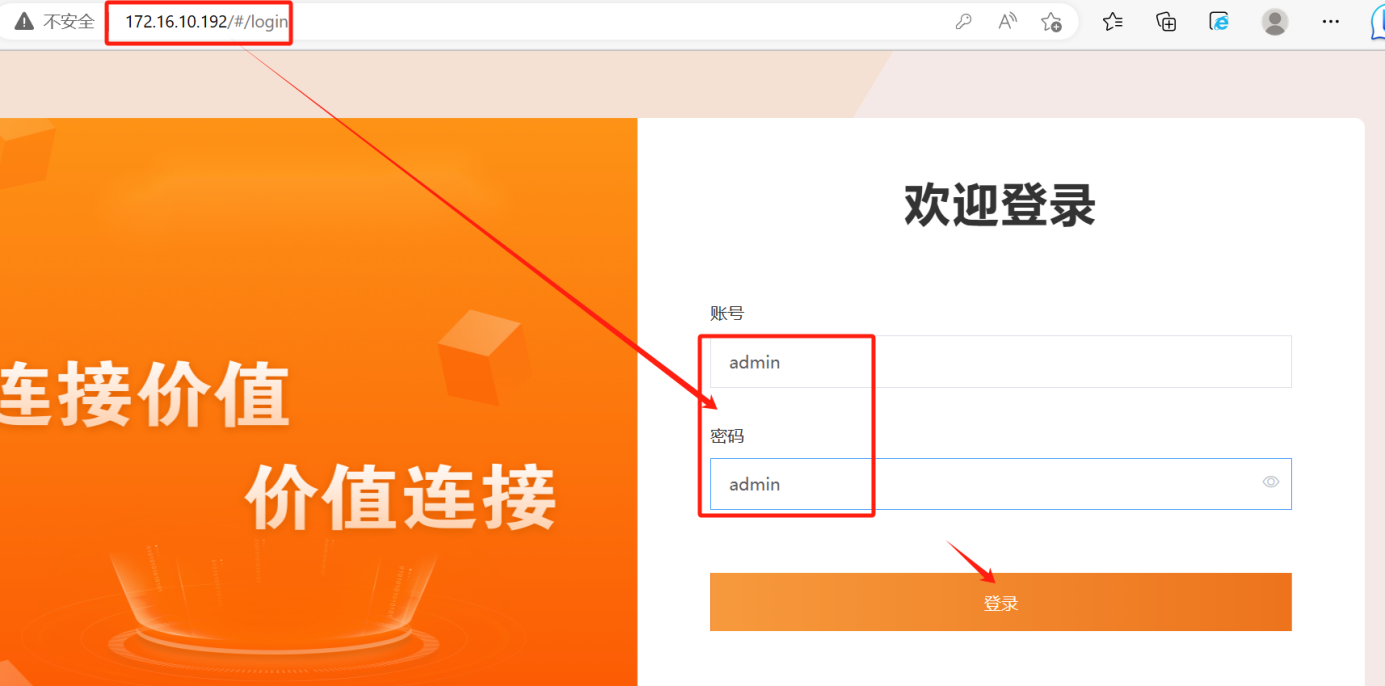Screen dimensions: 1385x686
Task: Activate the Read aloud icon
Action: click(1008, 21)
